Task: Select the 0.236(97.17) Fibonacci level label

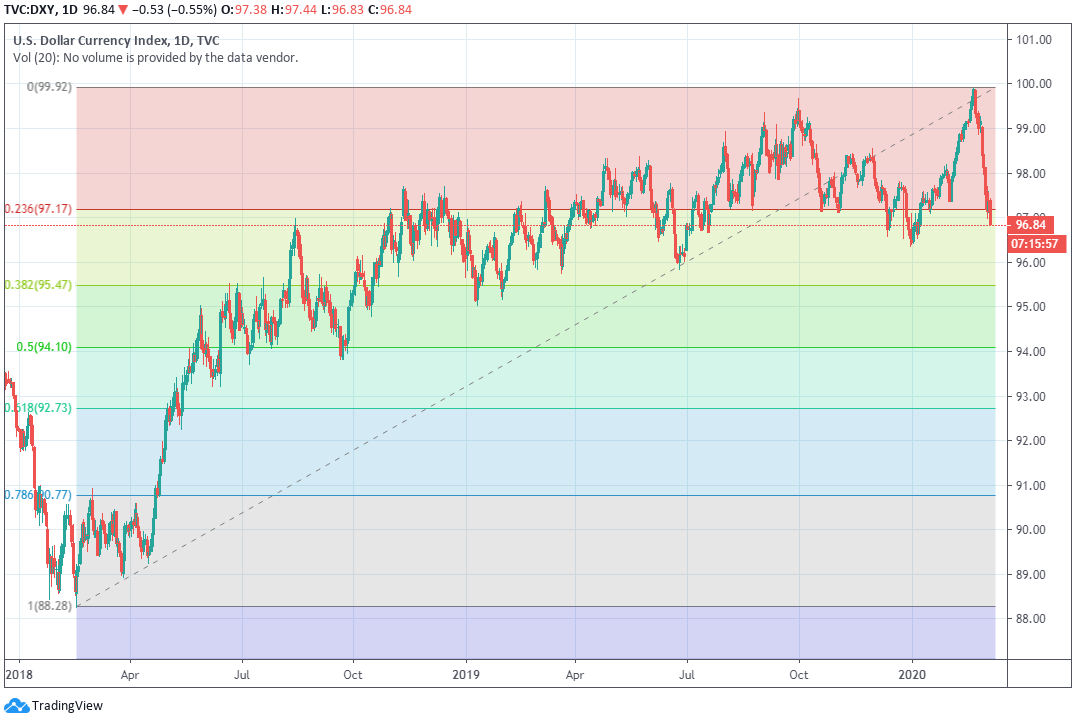Action: tap(39, 209)
